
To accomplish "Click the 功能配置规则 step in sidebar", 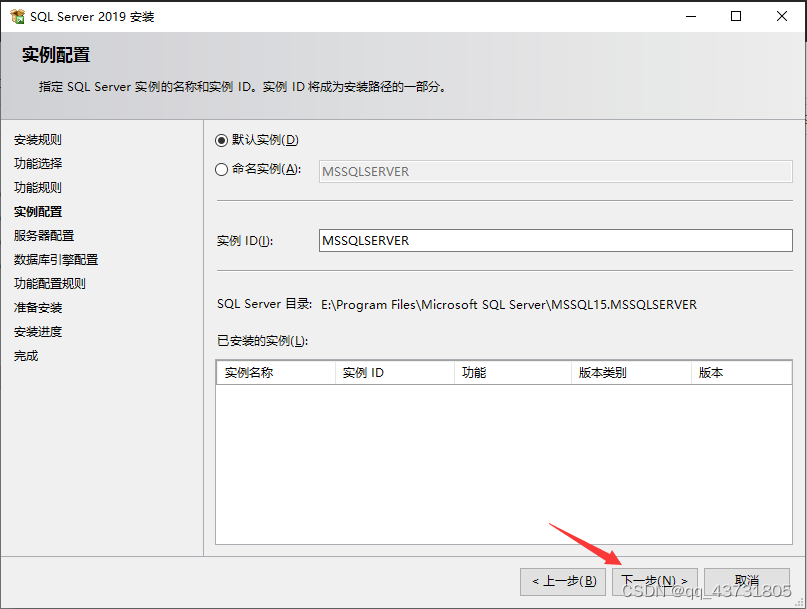I will tap(50, 284).
